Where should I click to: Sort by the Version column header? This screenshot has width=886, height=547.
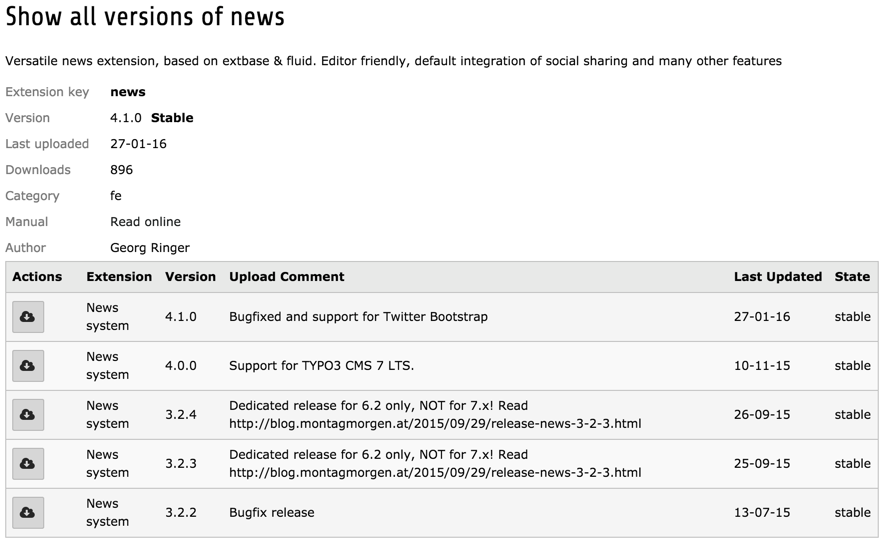[x=190, y=277]
